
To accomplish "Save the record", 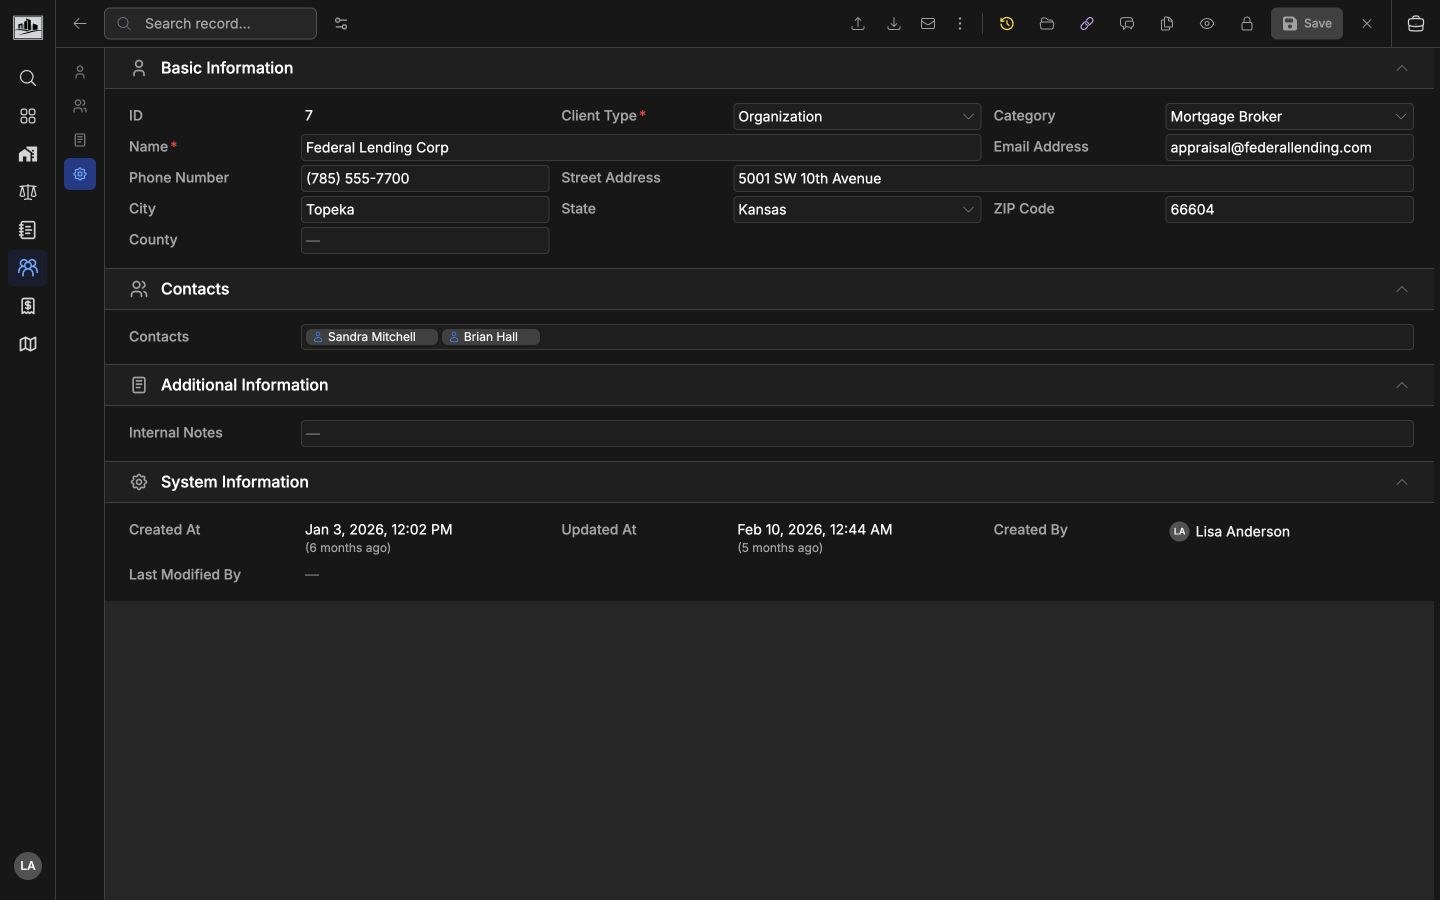I will 1307,24.
